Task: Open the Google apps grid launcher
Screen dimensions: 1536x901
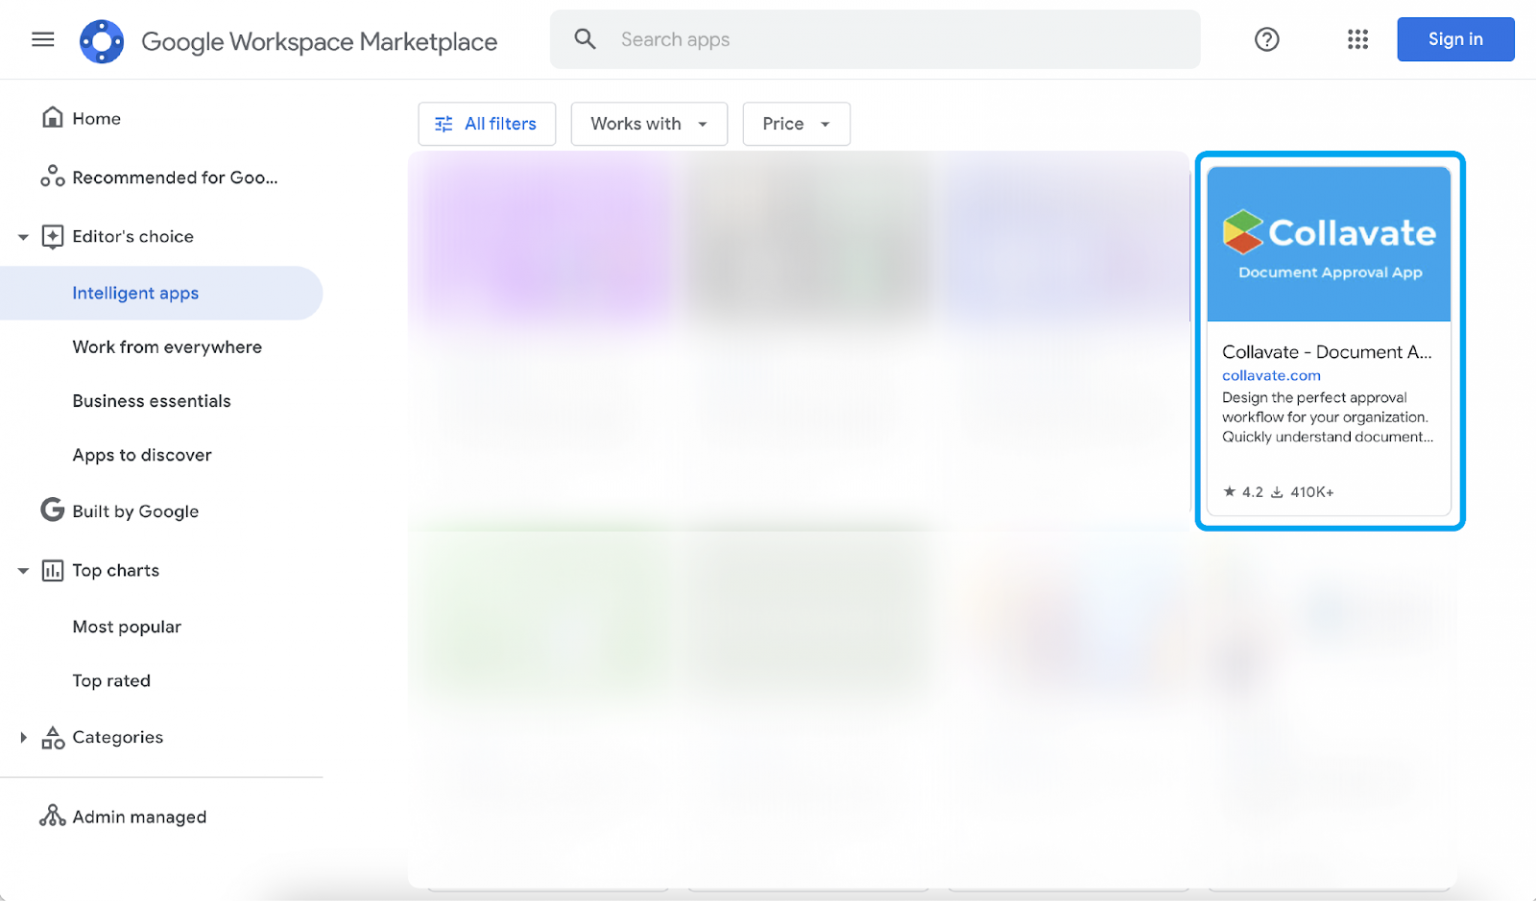Action: [1357, 39]
